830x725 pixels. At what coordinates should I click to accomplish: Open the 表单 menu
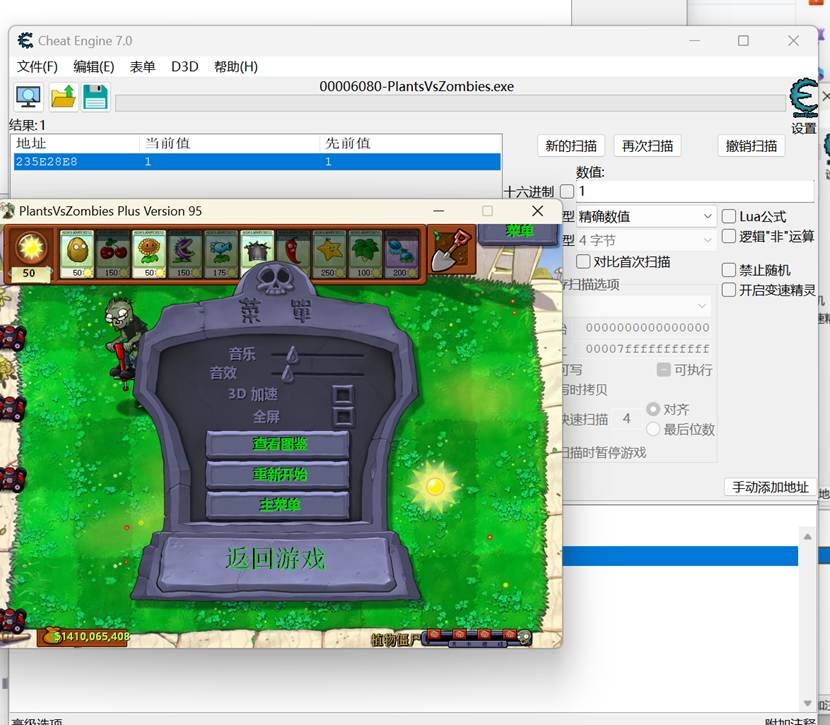(x=142, y=67)
